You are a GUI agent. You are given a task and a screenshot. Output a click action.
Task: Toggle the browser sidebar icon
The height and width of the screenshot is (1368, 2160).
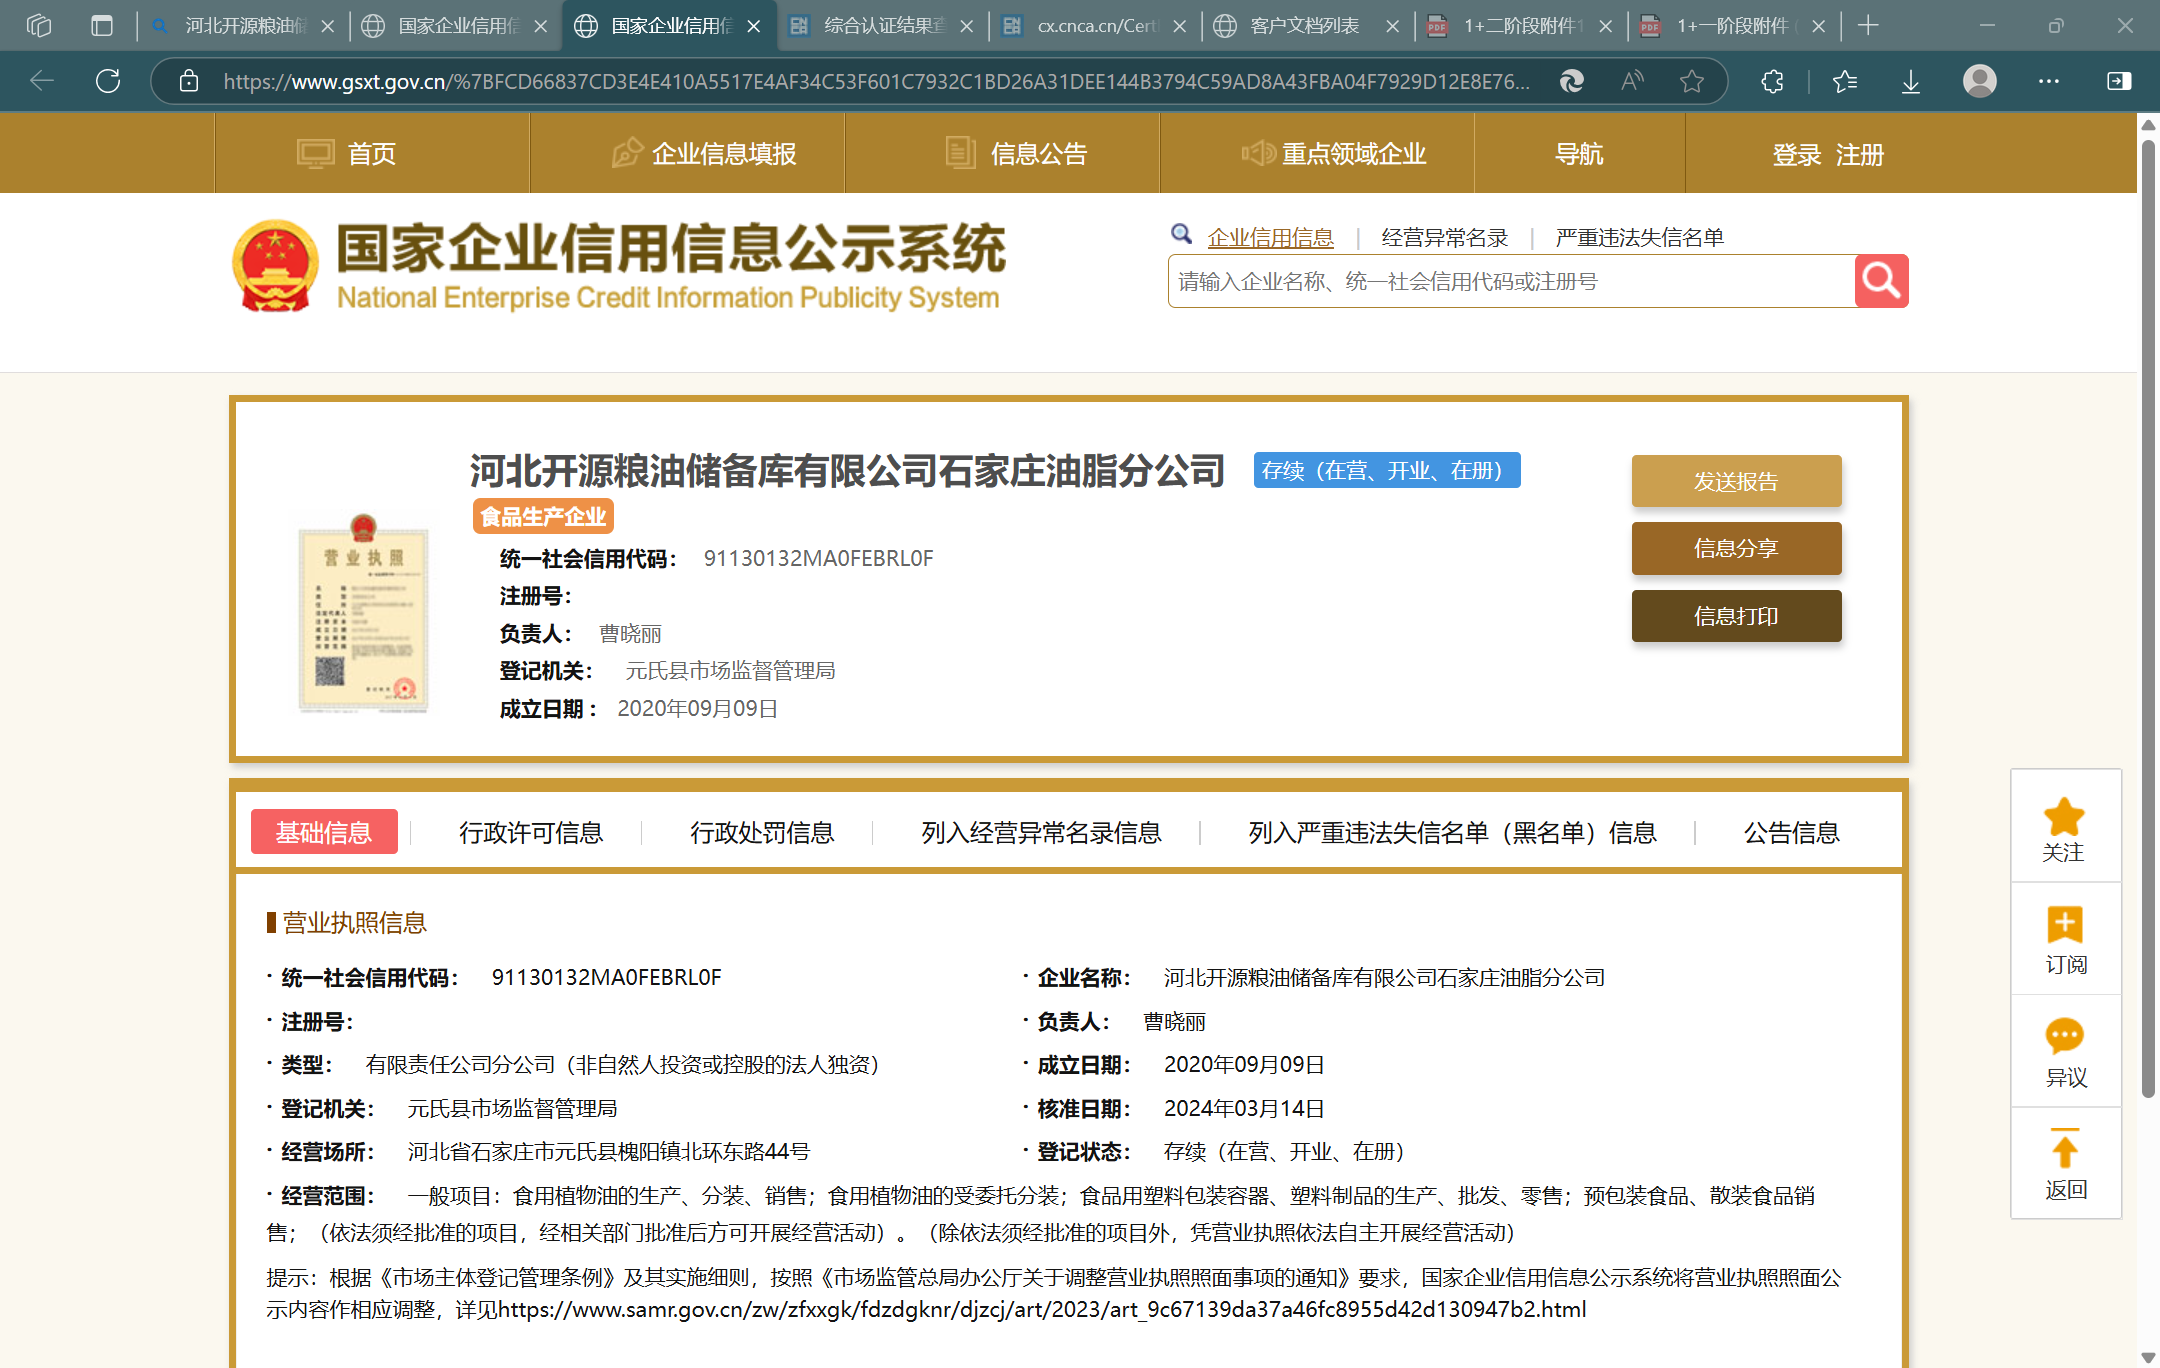(x=2119, y=81)
